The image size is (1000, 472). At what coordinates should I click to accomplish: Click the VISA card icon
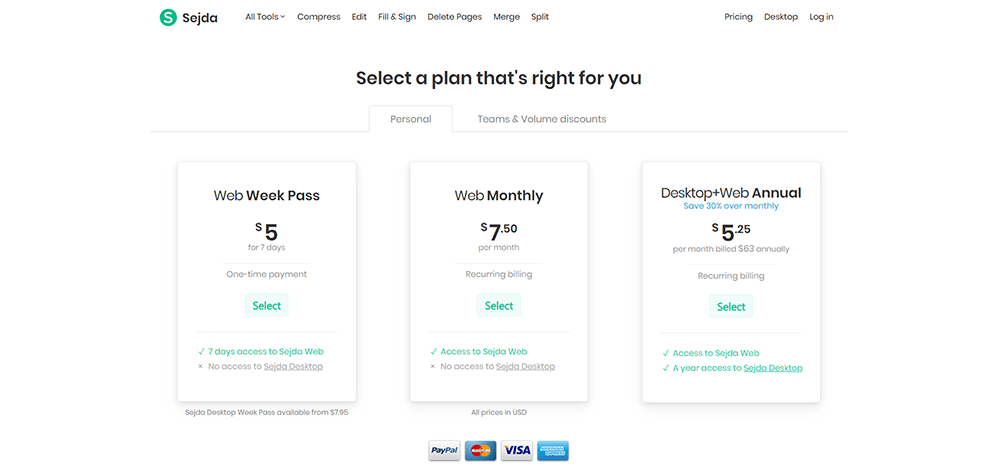517,451
